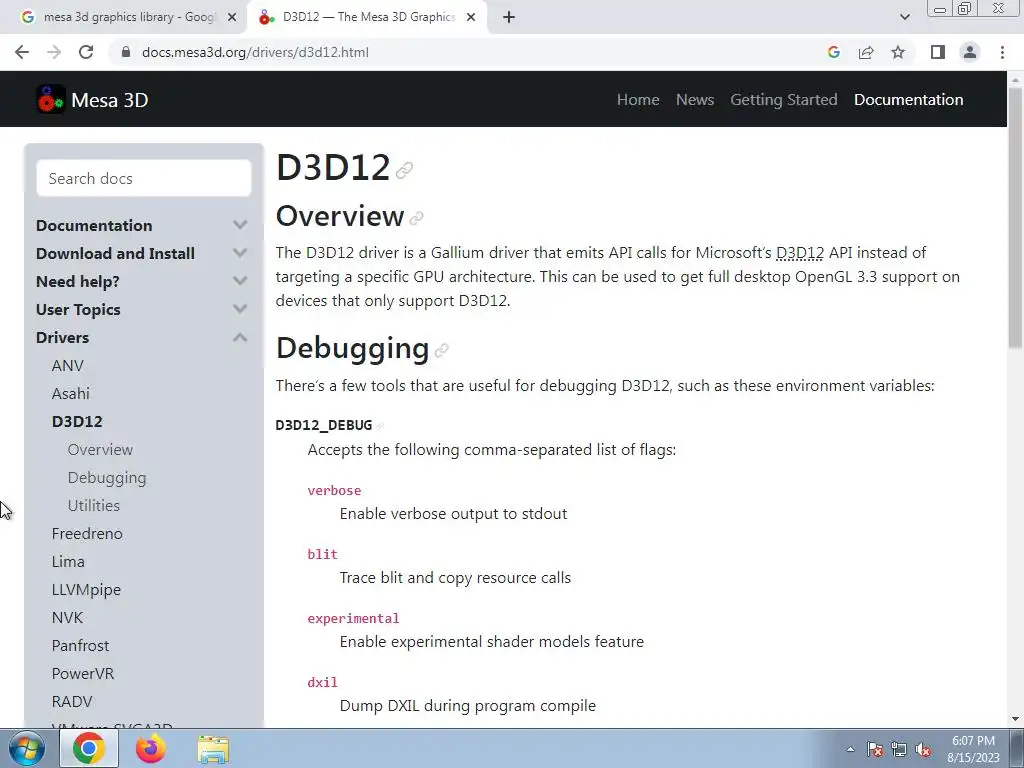
Task: Click Chrome icon in taskbar
Action: [x=89, y=748]
